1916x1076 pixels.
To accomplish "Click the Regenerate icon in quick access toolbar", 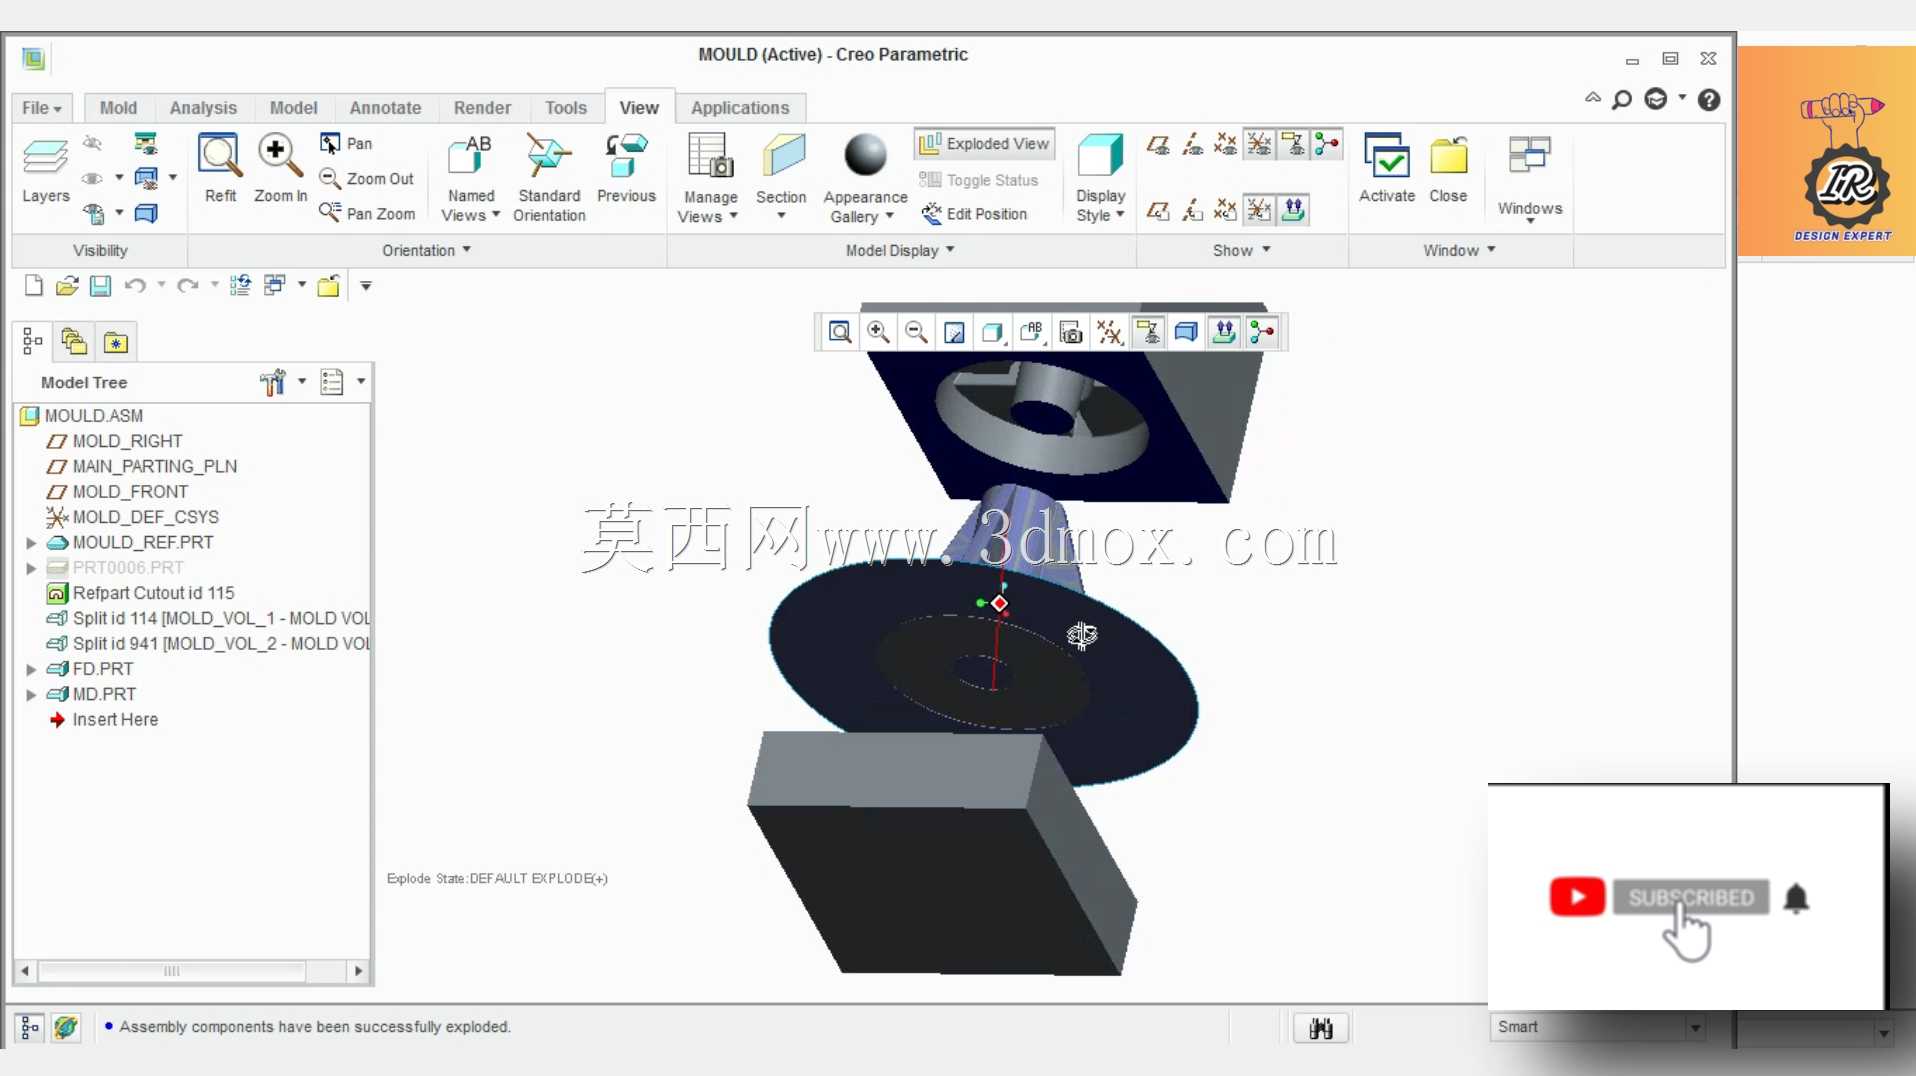I will pos(240,286).
